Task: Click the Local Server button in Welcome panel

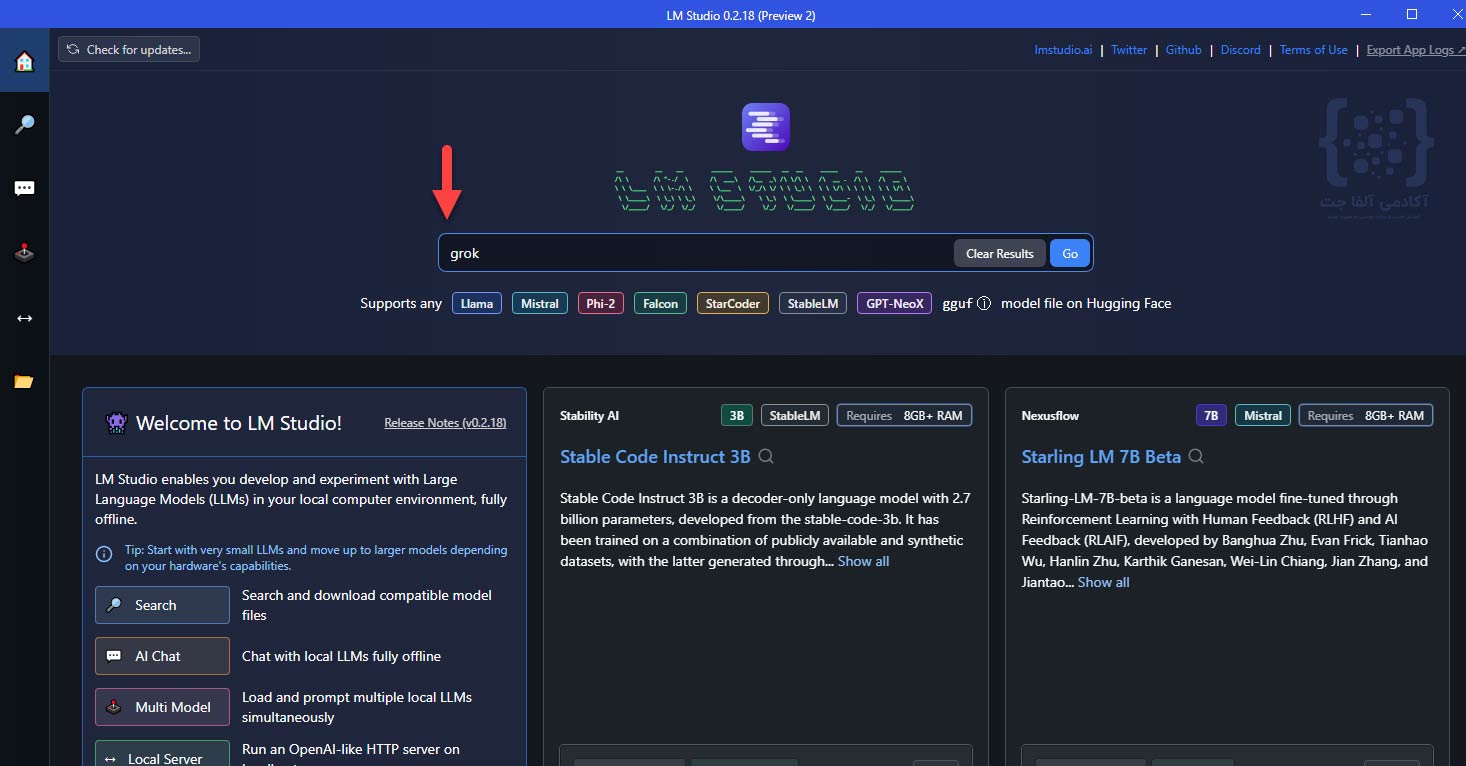Action: click(x=162, y=756)
